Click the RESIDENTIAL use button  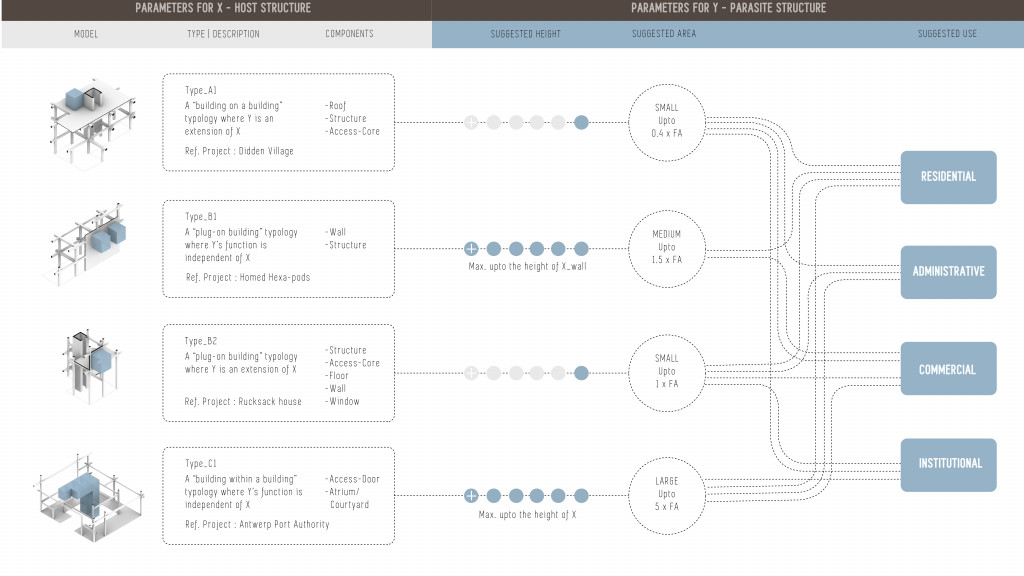tap(948, 177)
